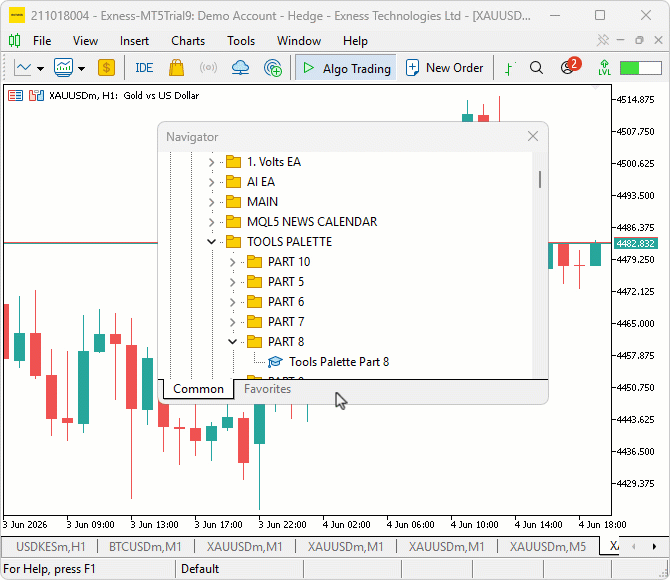
Task: Switch to Navigator Common tab
Action: tap(198, 389)
